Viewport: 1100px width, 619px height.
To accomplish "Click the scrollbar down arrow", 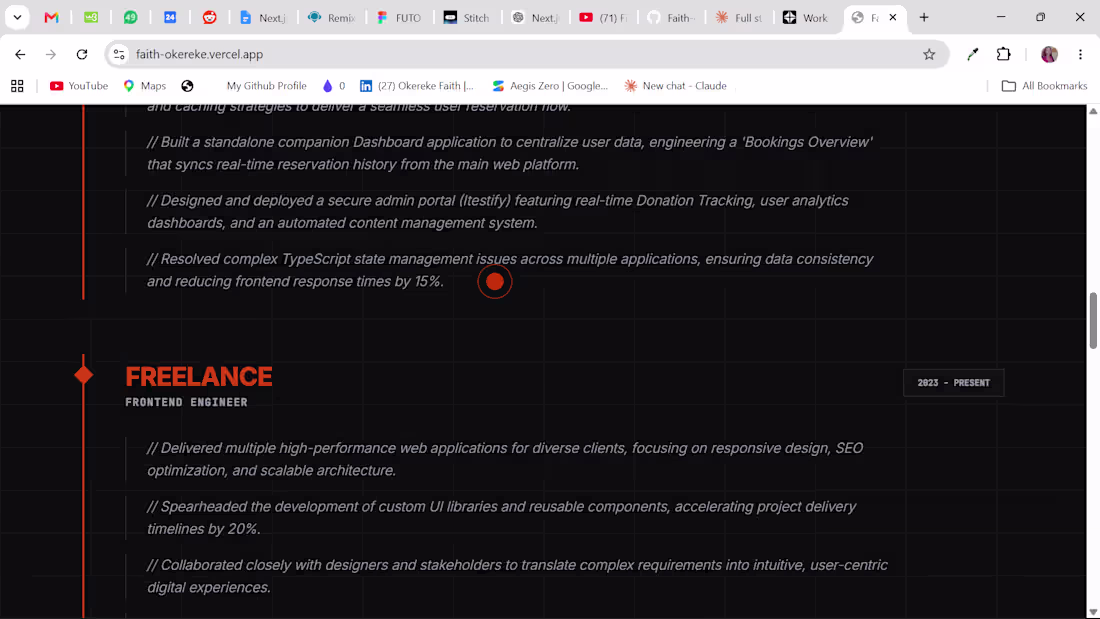I will pyautogui.click(x=1093, y=612).
